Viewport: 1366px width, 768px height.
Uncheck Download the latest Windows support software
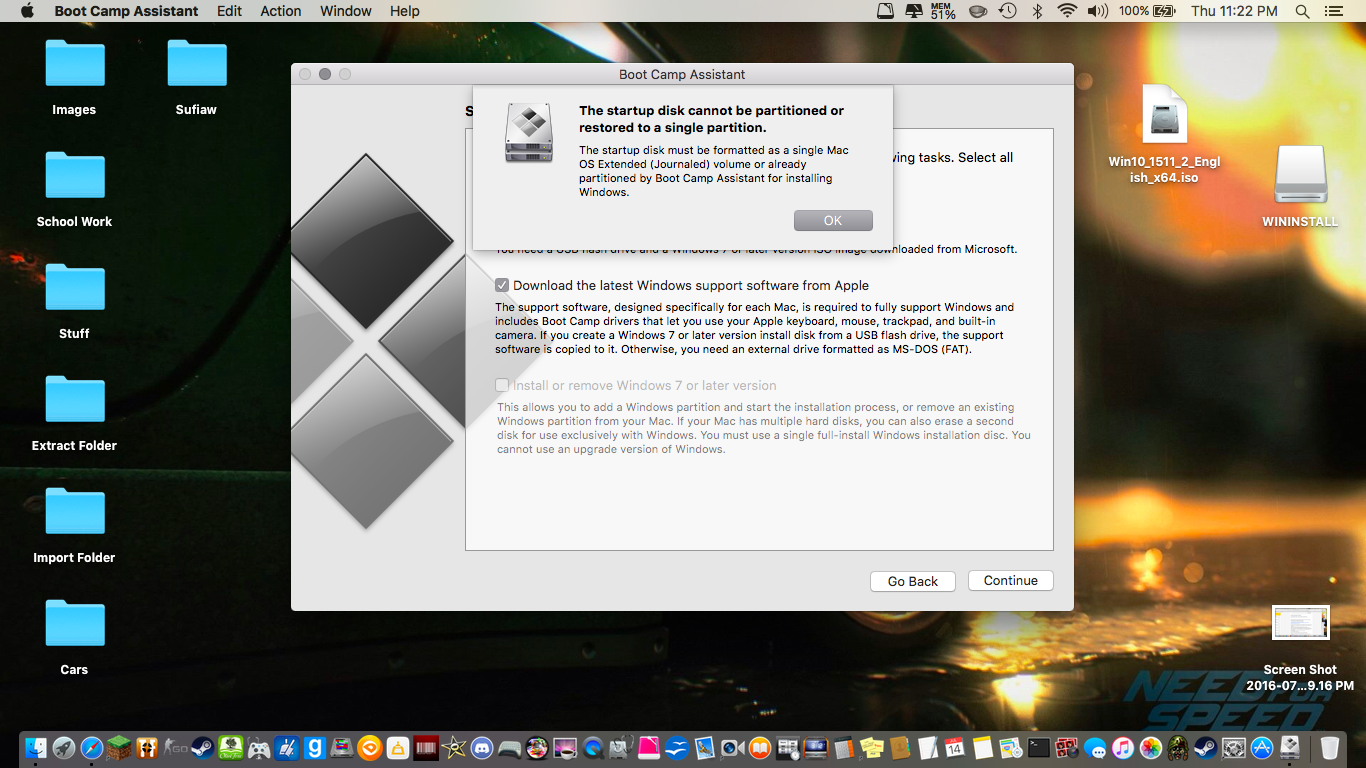(502, 284)
